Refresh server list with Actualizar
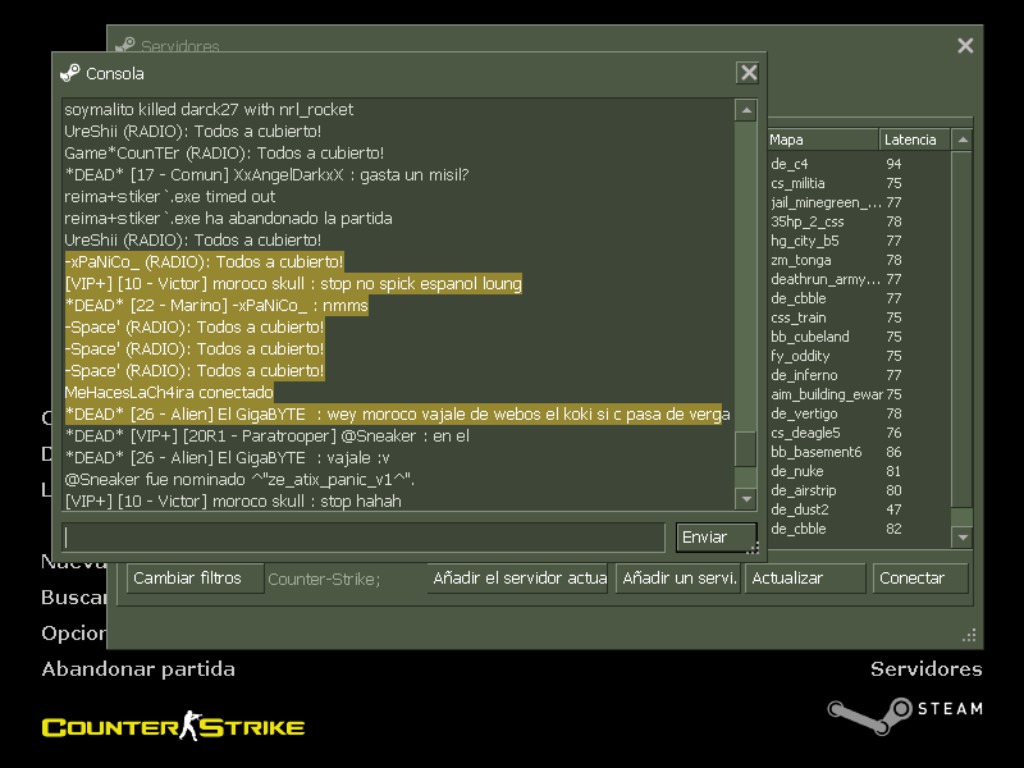Screen dimensions: 1024x768 pyautogui.click(x=805, y=579)
